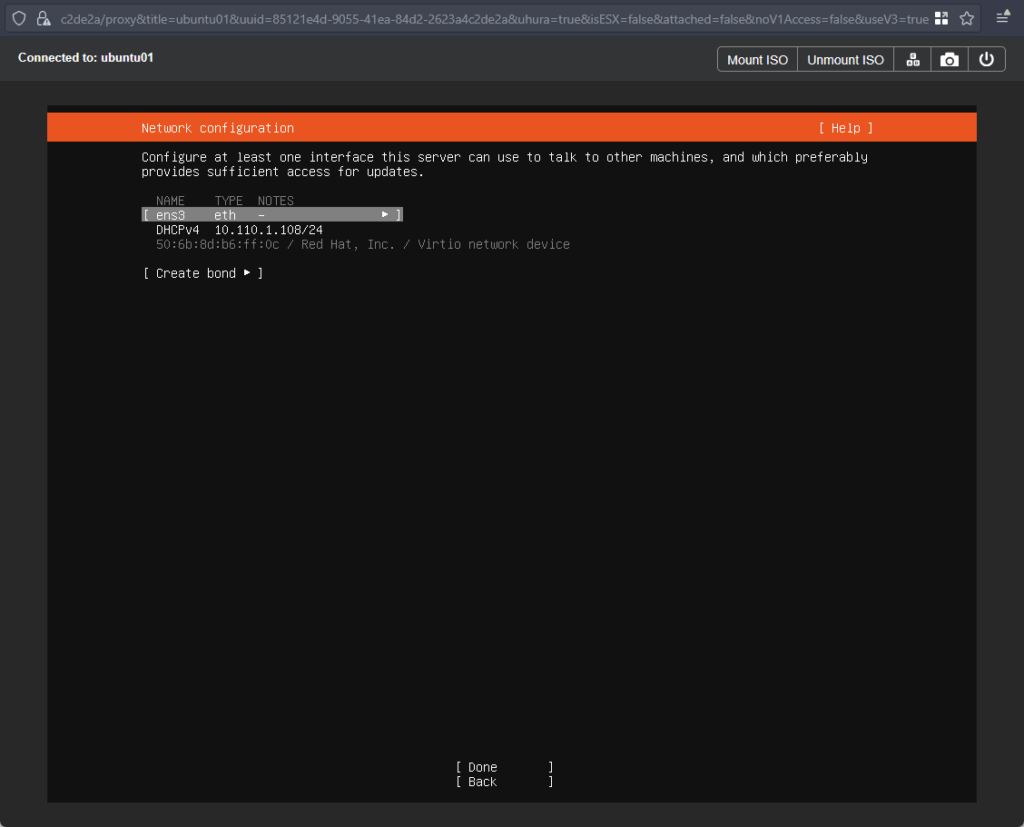Click the grid icon in address bar
The image size is (1024, 827).
tap(941, 18)
